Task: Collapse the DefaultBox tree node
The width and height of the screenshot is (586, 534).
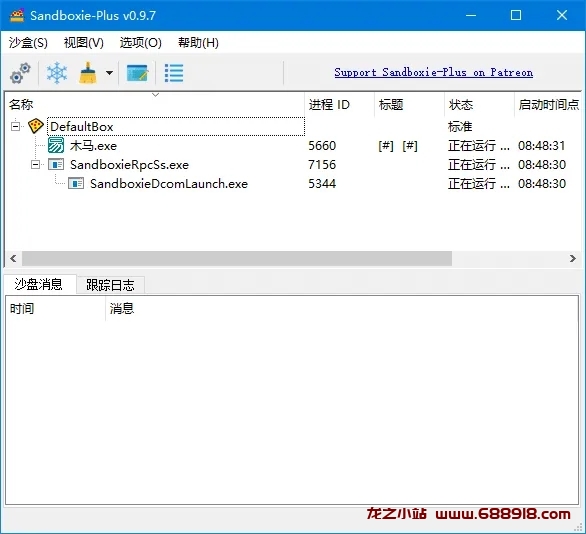Action: click(15, 126)
